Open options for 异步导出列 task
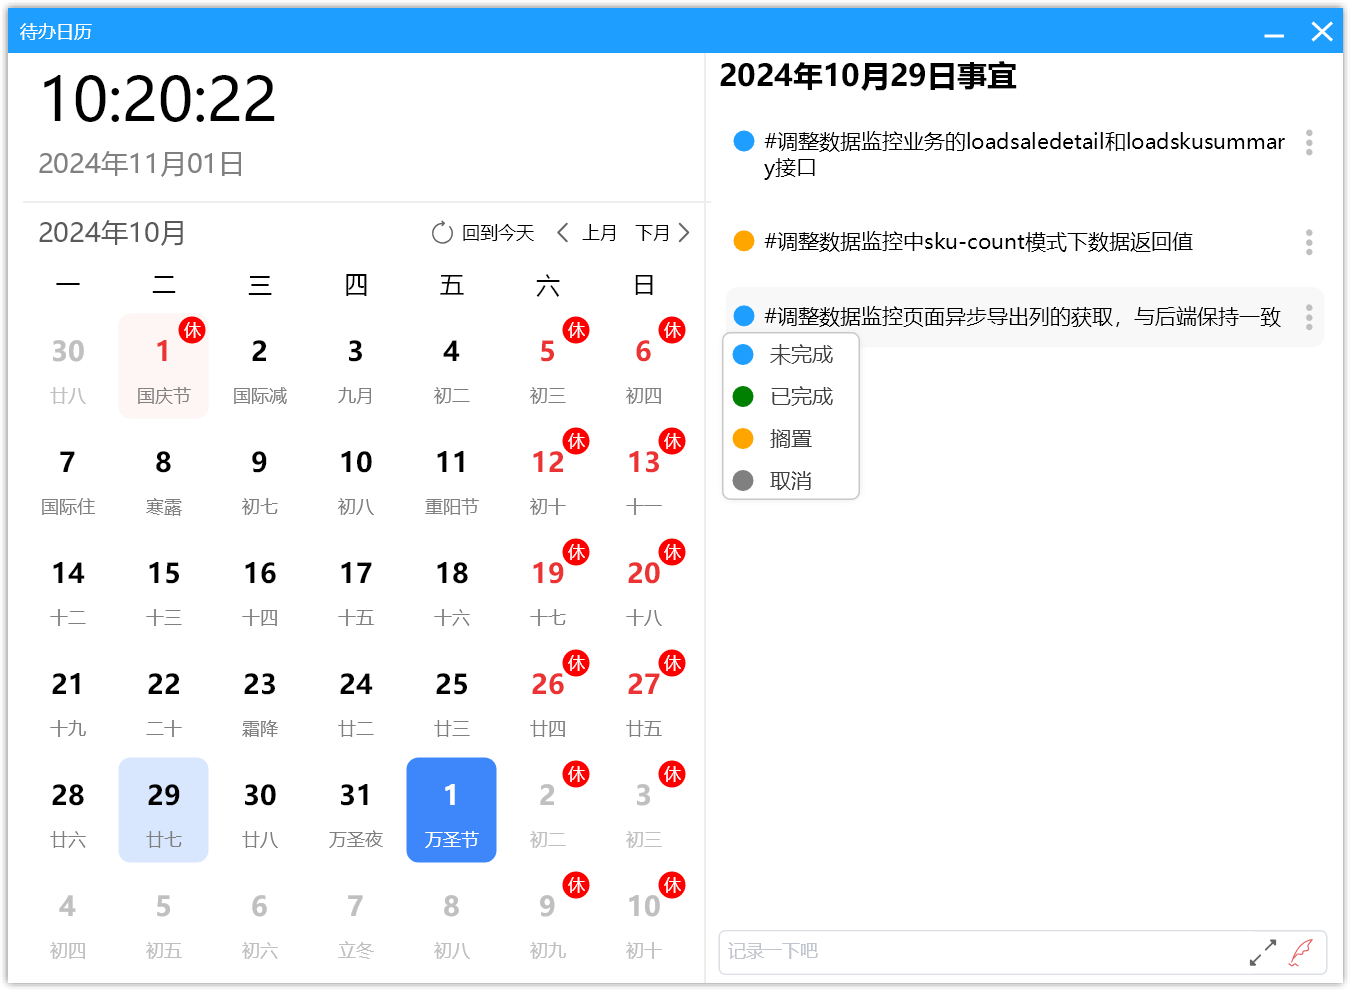The image size is (1350, 990). 1308,318
